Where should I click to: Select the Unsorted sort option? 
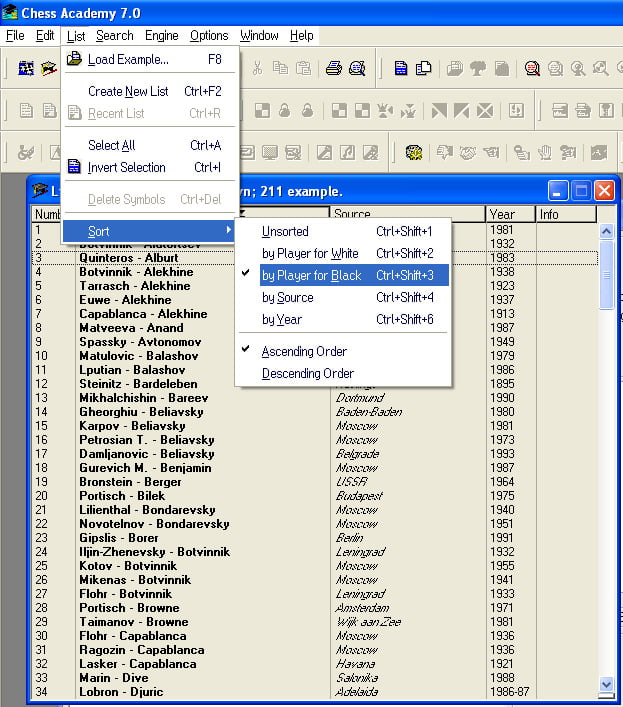[344, 231]
